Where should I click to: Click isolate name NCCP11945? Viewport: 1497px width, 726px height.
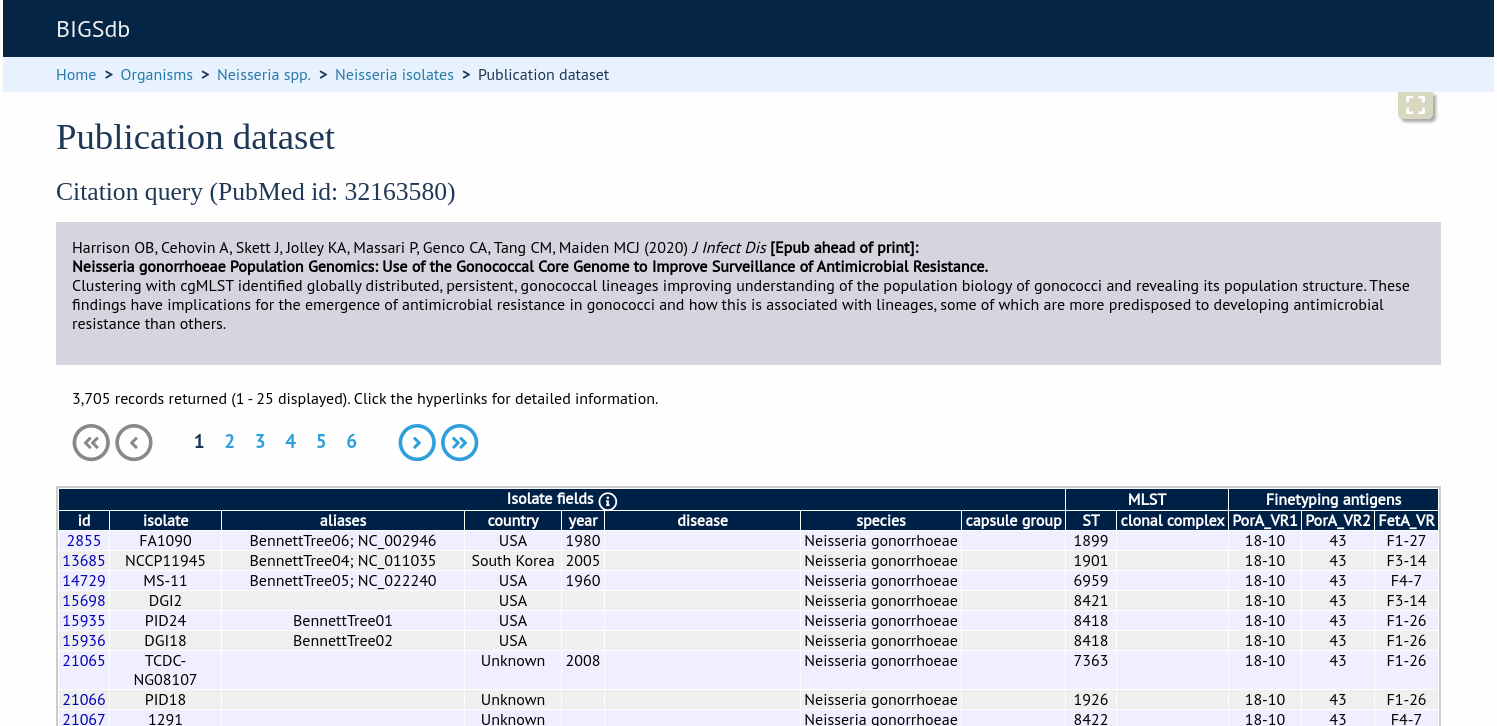[x=166, y=561]
